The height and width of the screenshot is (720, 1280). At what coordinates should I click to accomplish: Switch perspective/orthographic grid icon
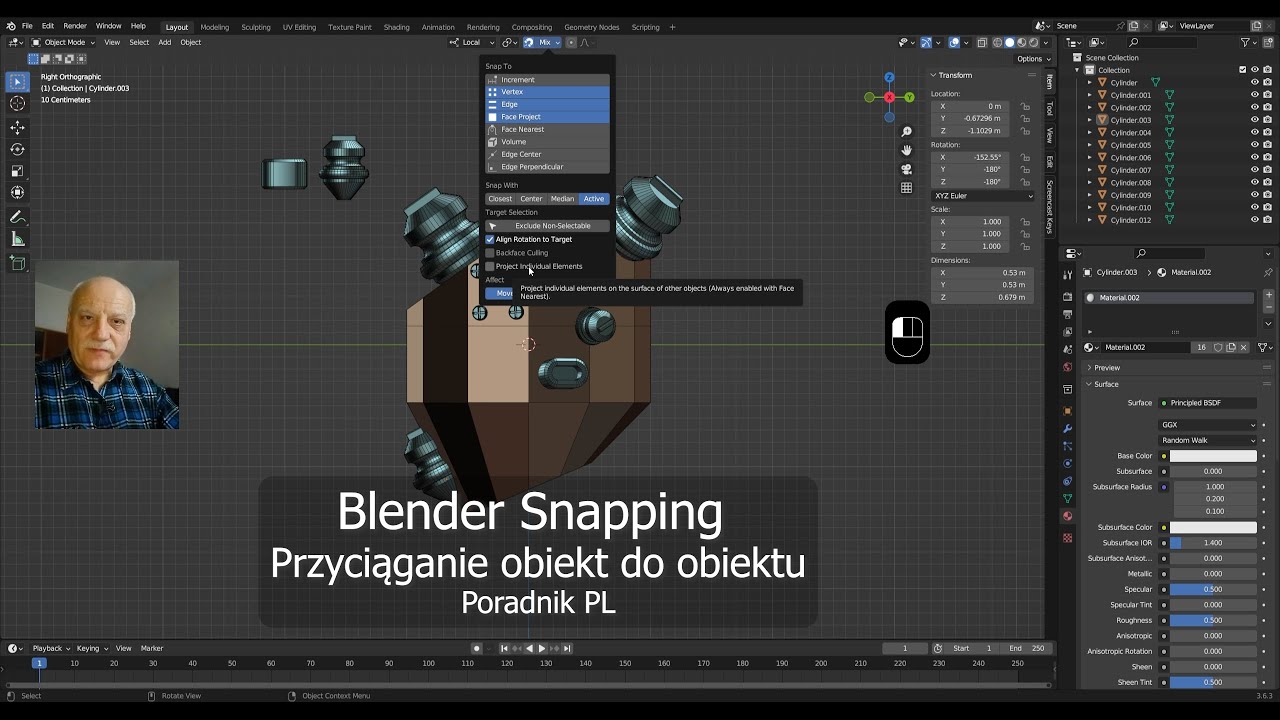click(x=907, y=187)
